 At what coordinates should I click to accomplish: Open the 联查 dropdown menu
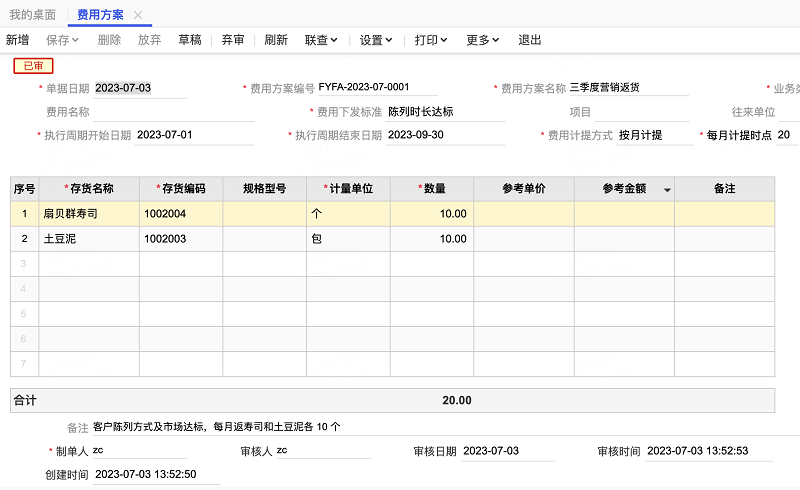[x=321, y=40]
